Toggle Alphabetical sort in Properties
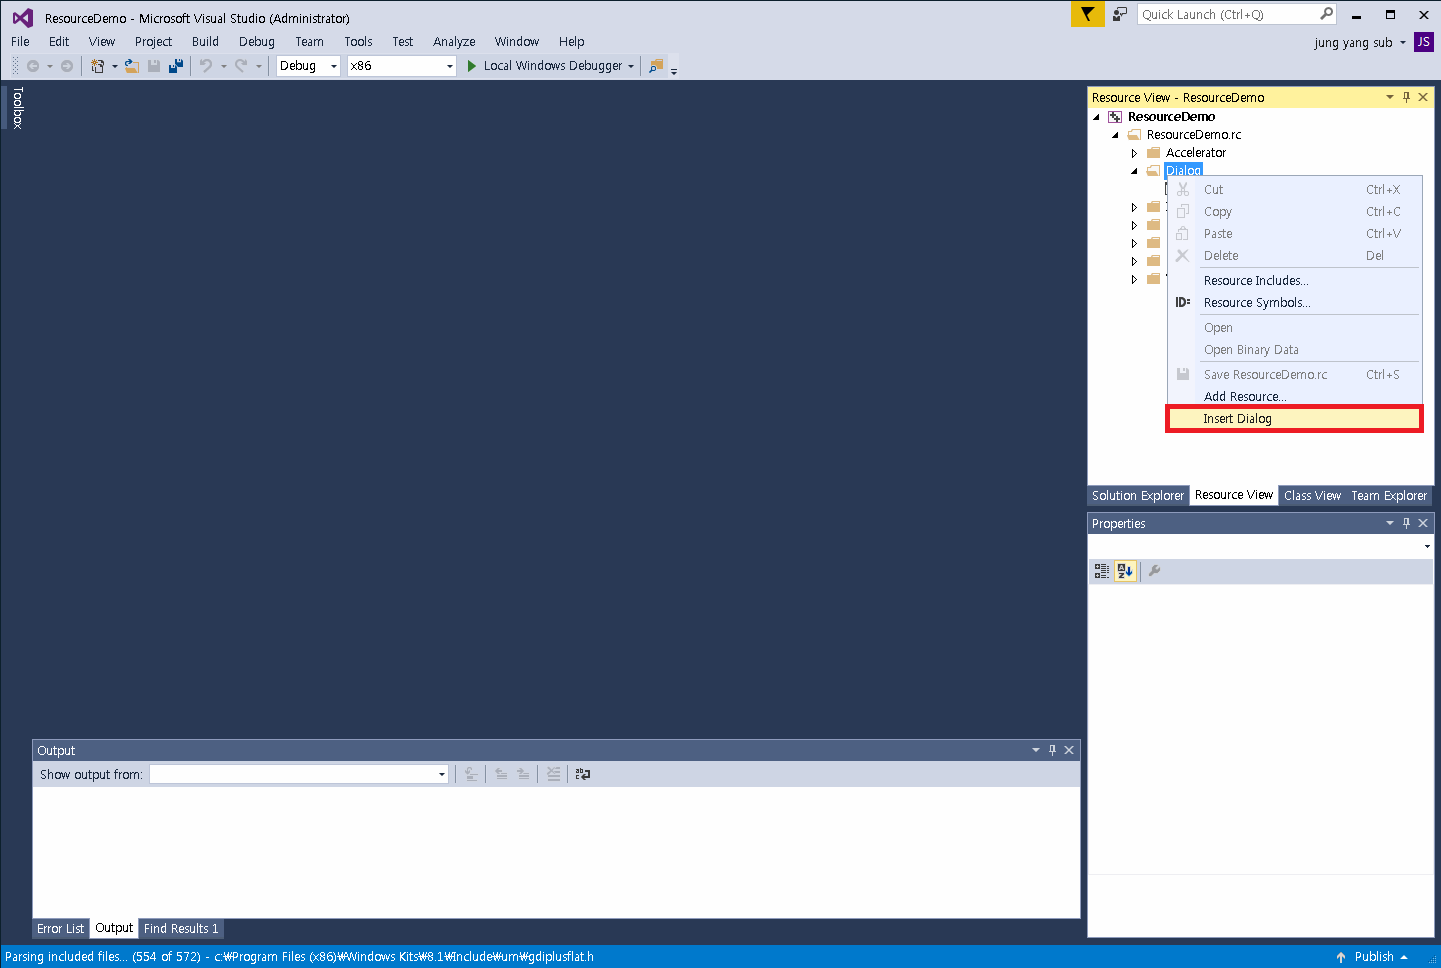The width and height of the screenshot is (1441, 968). [x=1125, y=571]
